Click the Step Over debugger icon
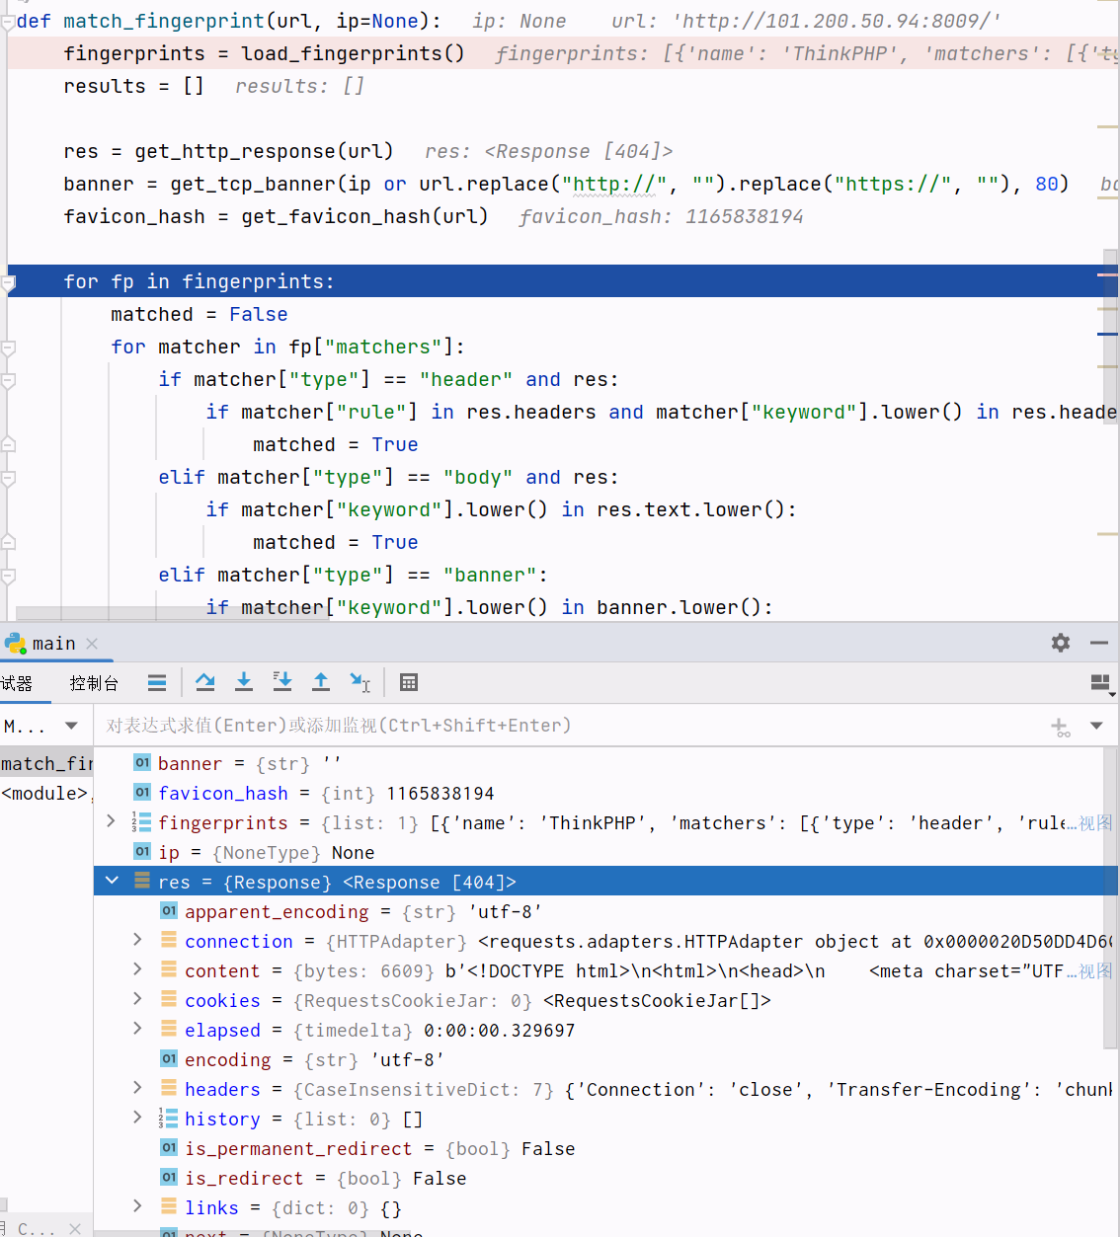1120x1237 pixels. pos(205,682)
